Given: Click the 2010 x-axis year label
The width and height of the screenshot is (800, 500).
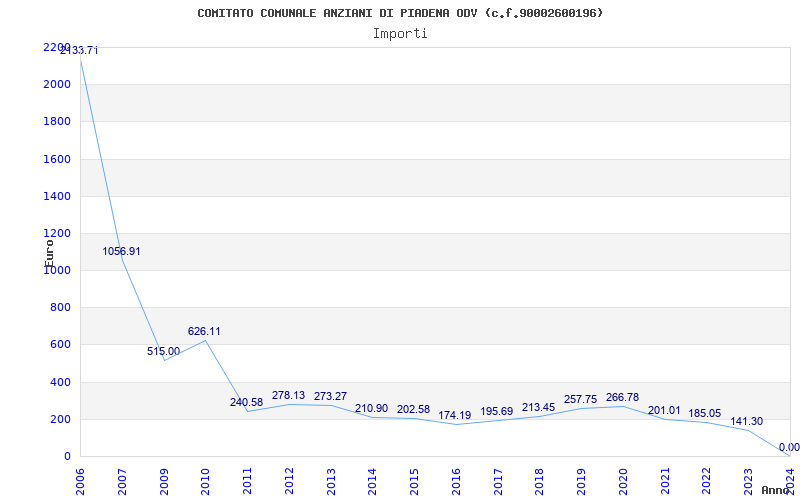Looking at the screenshot, I should tap(206, 481).
